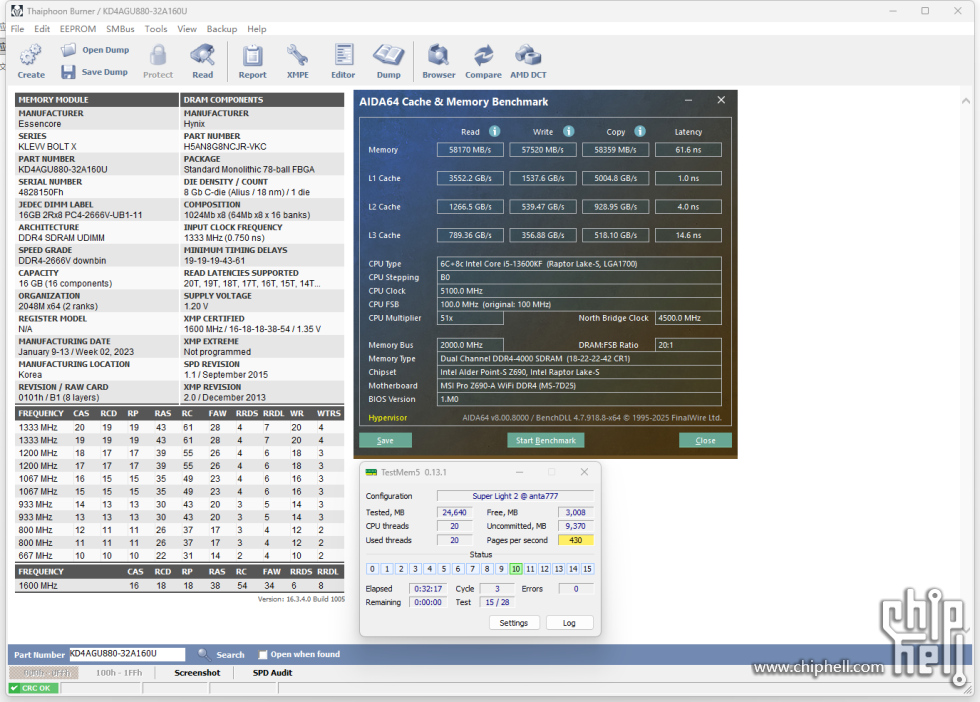
Task: Open the TestMem5 Log
Action: tap(569, 623)
